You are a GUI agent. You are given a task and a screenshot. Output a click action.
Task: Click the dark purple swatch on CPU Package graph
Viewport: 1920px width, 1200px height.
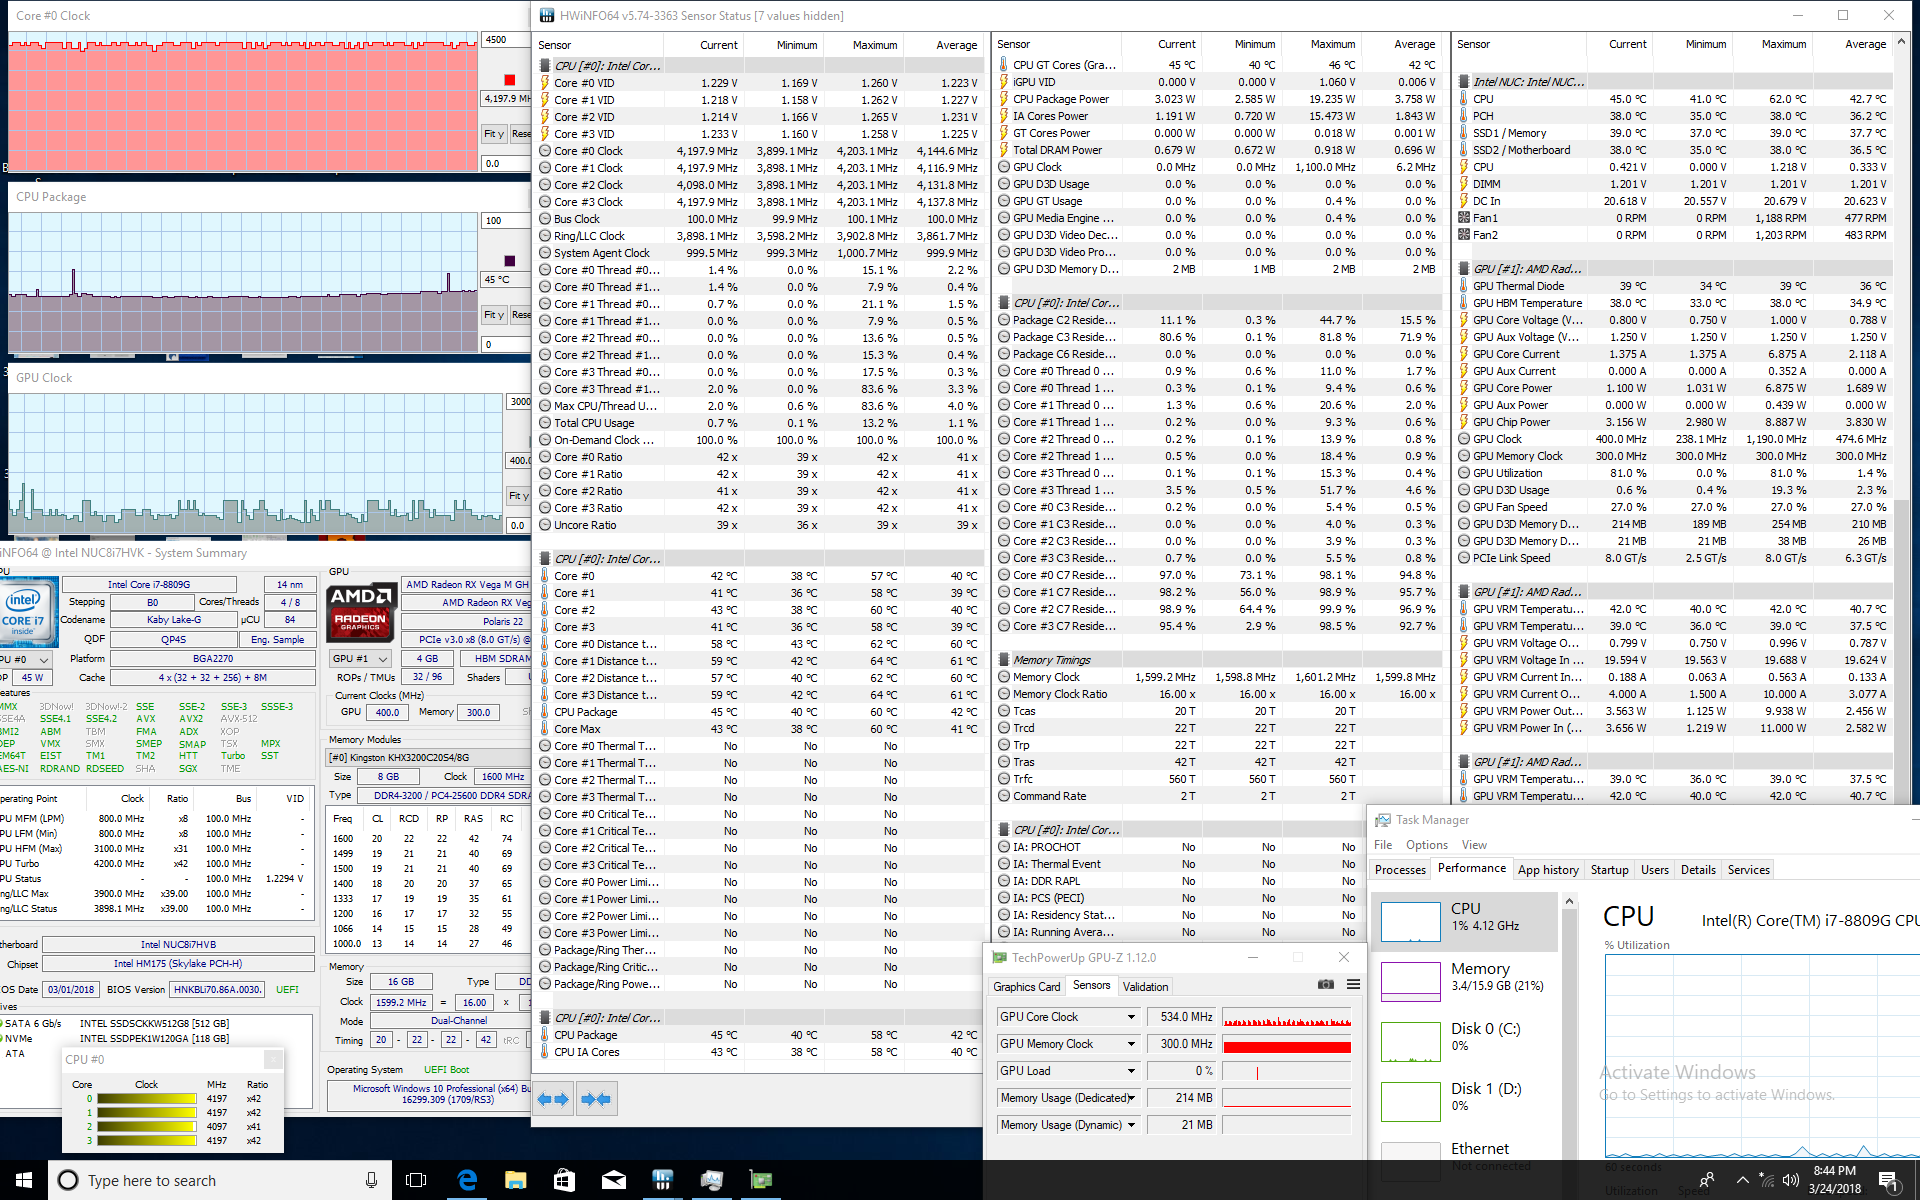click(x=509, y=261)
